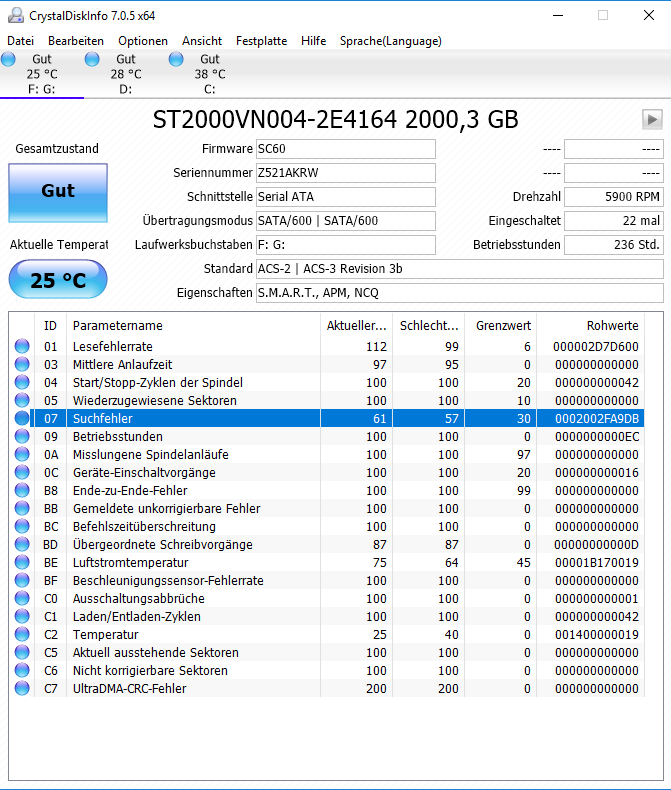This screenshot has height=790, width=671.
Task: Click status icon of Lesefehlerrate row
Action: click(x=22, y=346)
